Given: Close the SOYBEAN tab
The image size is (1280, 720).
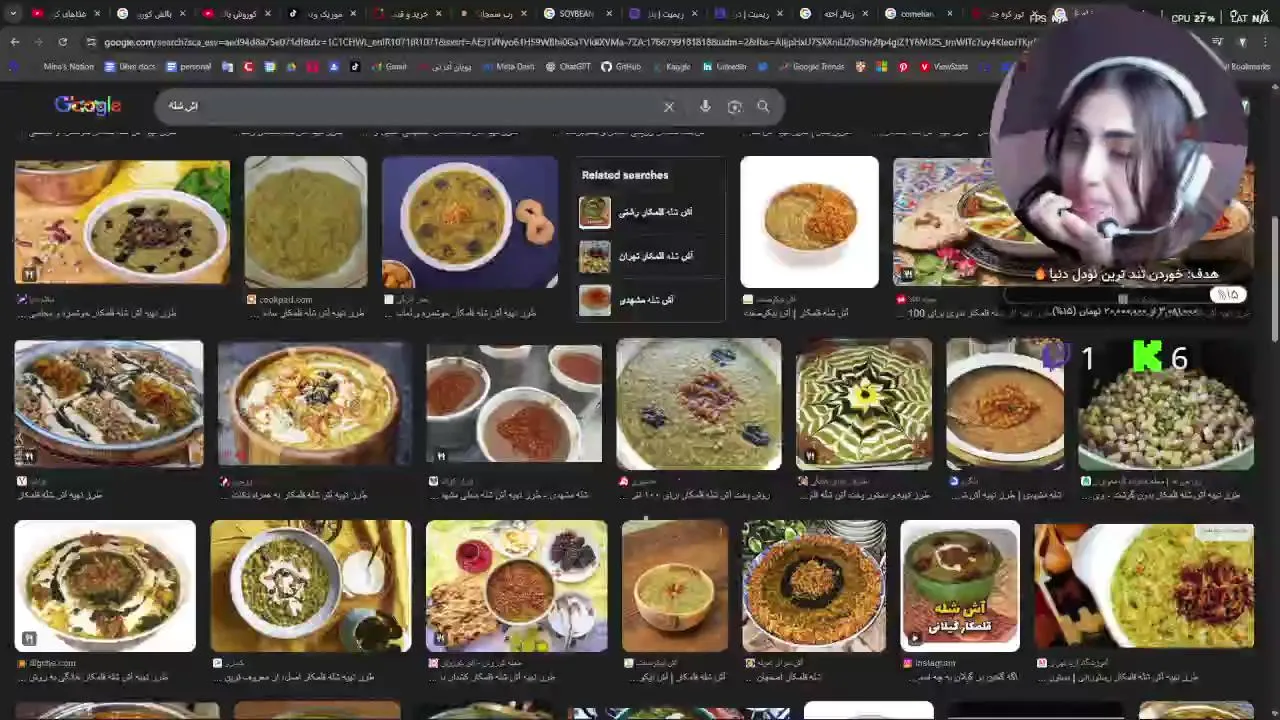Looking at the screenshot, I should pos(609,14).
